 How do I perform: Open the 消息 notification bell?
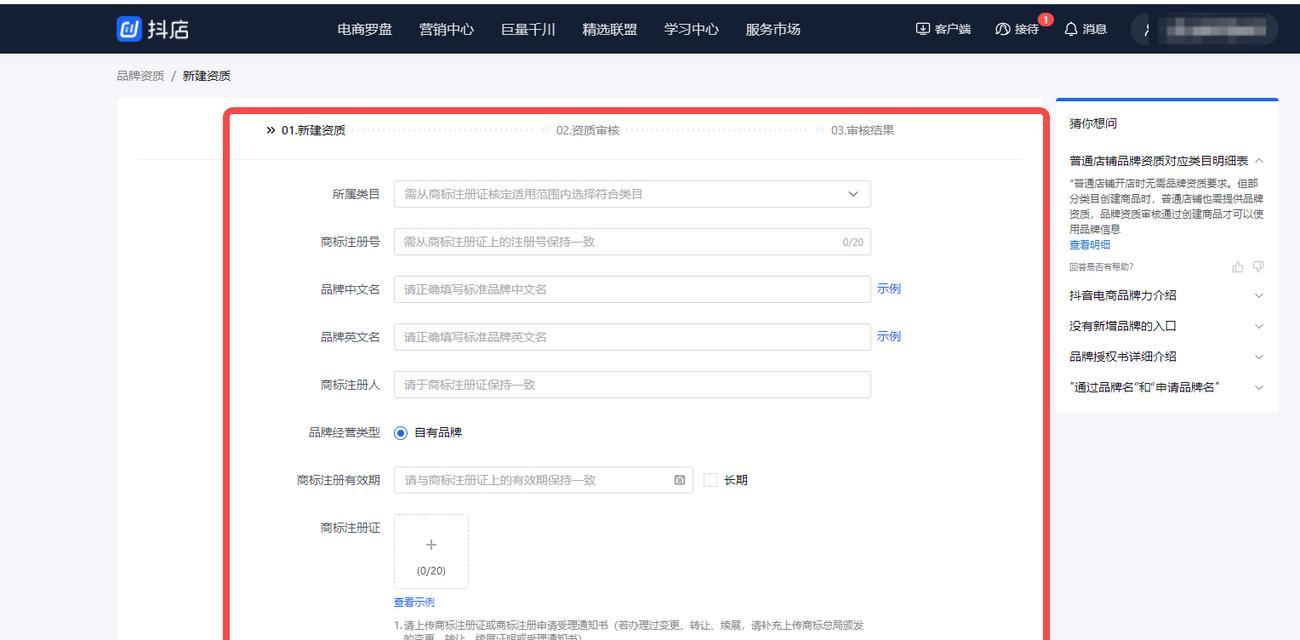1071,29
